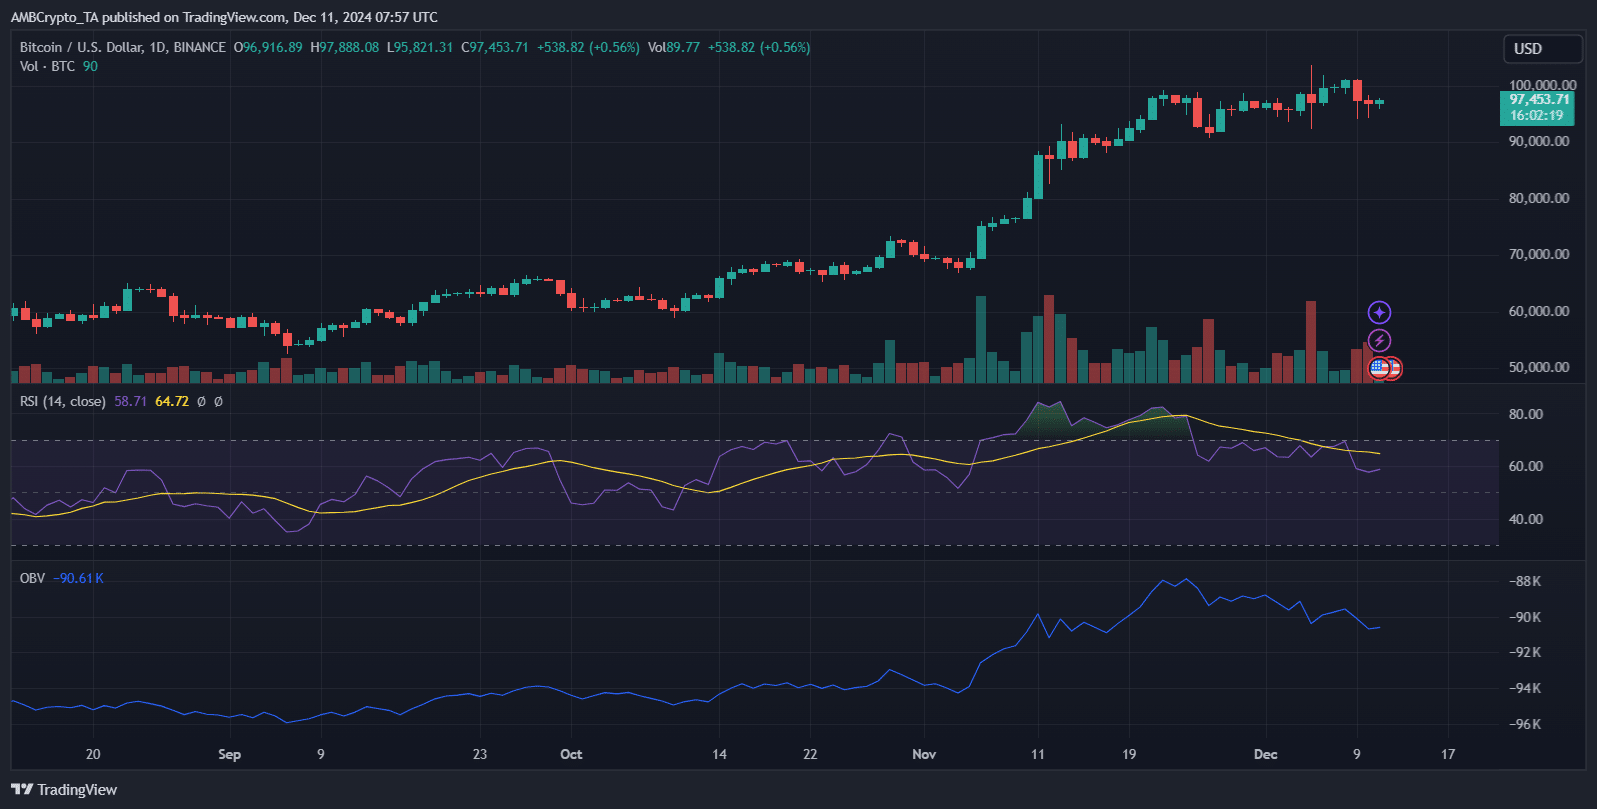
Task: Click the 80,000.00 price axis label
Action: pos(1539,198)
